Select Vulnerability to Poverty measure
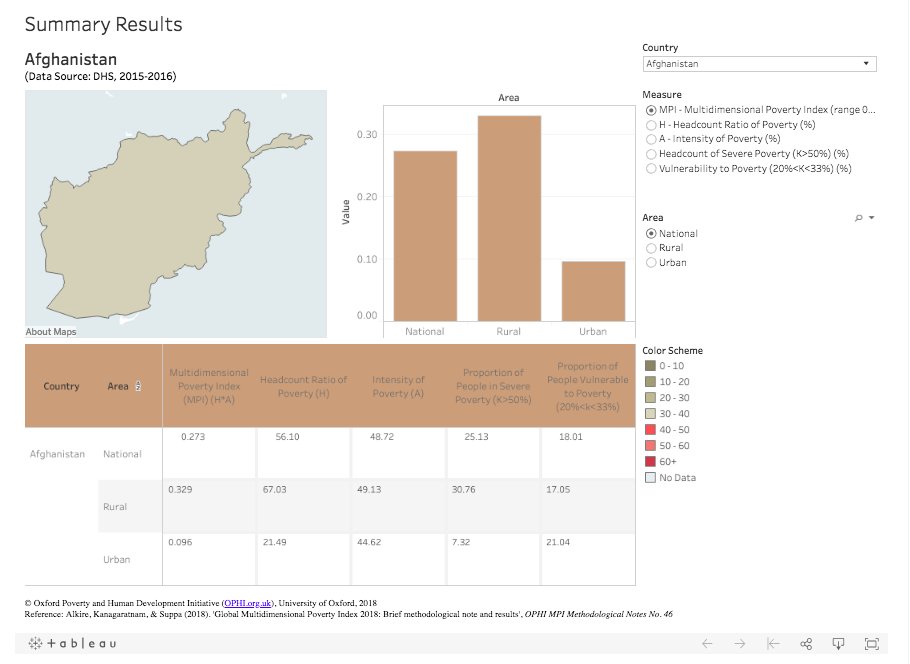910x664 pixels. pos(651,168)
